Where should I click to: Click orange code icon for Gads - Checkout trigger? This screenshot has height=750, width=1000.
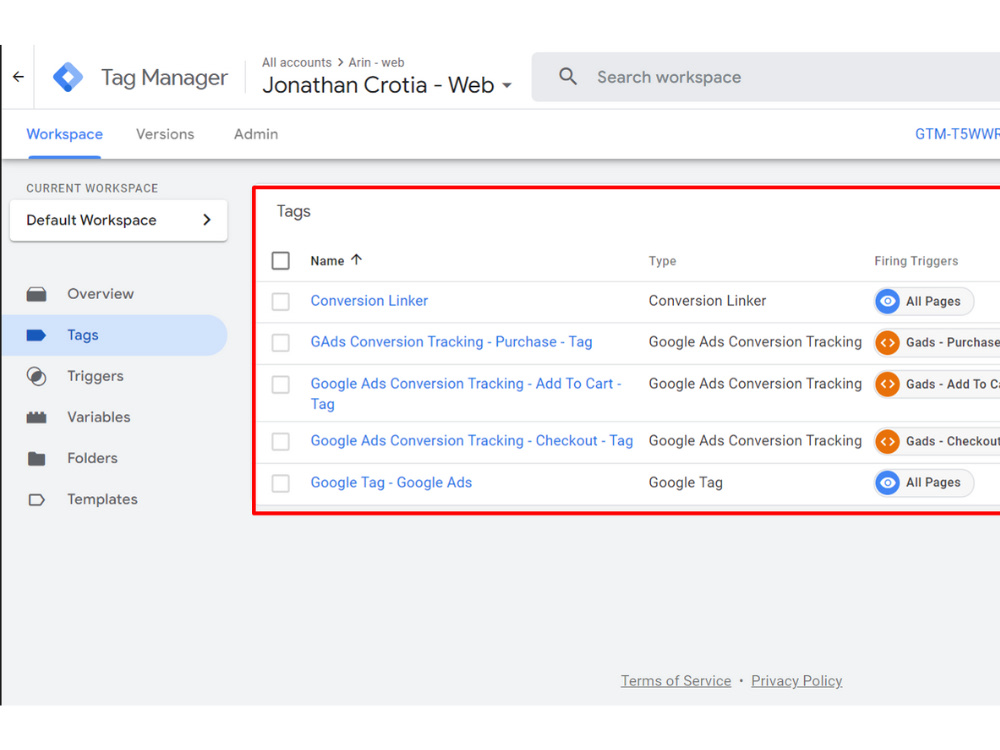tap(887, 441)
